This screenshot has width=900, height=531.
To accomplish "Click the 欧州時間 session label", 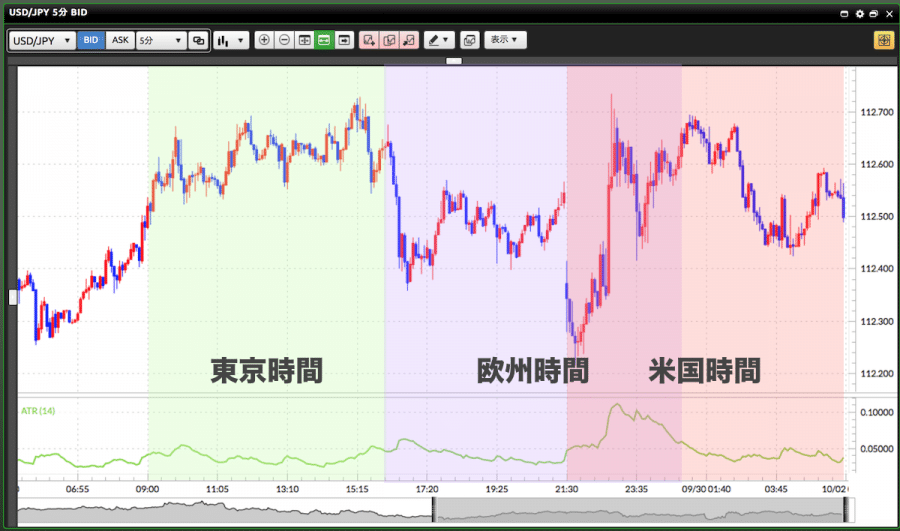I will click(533, 370).
